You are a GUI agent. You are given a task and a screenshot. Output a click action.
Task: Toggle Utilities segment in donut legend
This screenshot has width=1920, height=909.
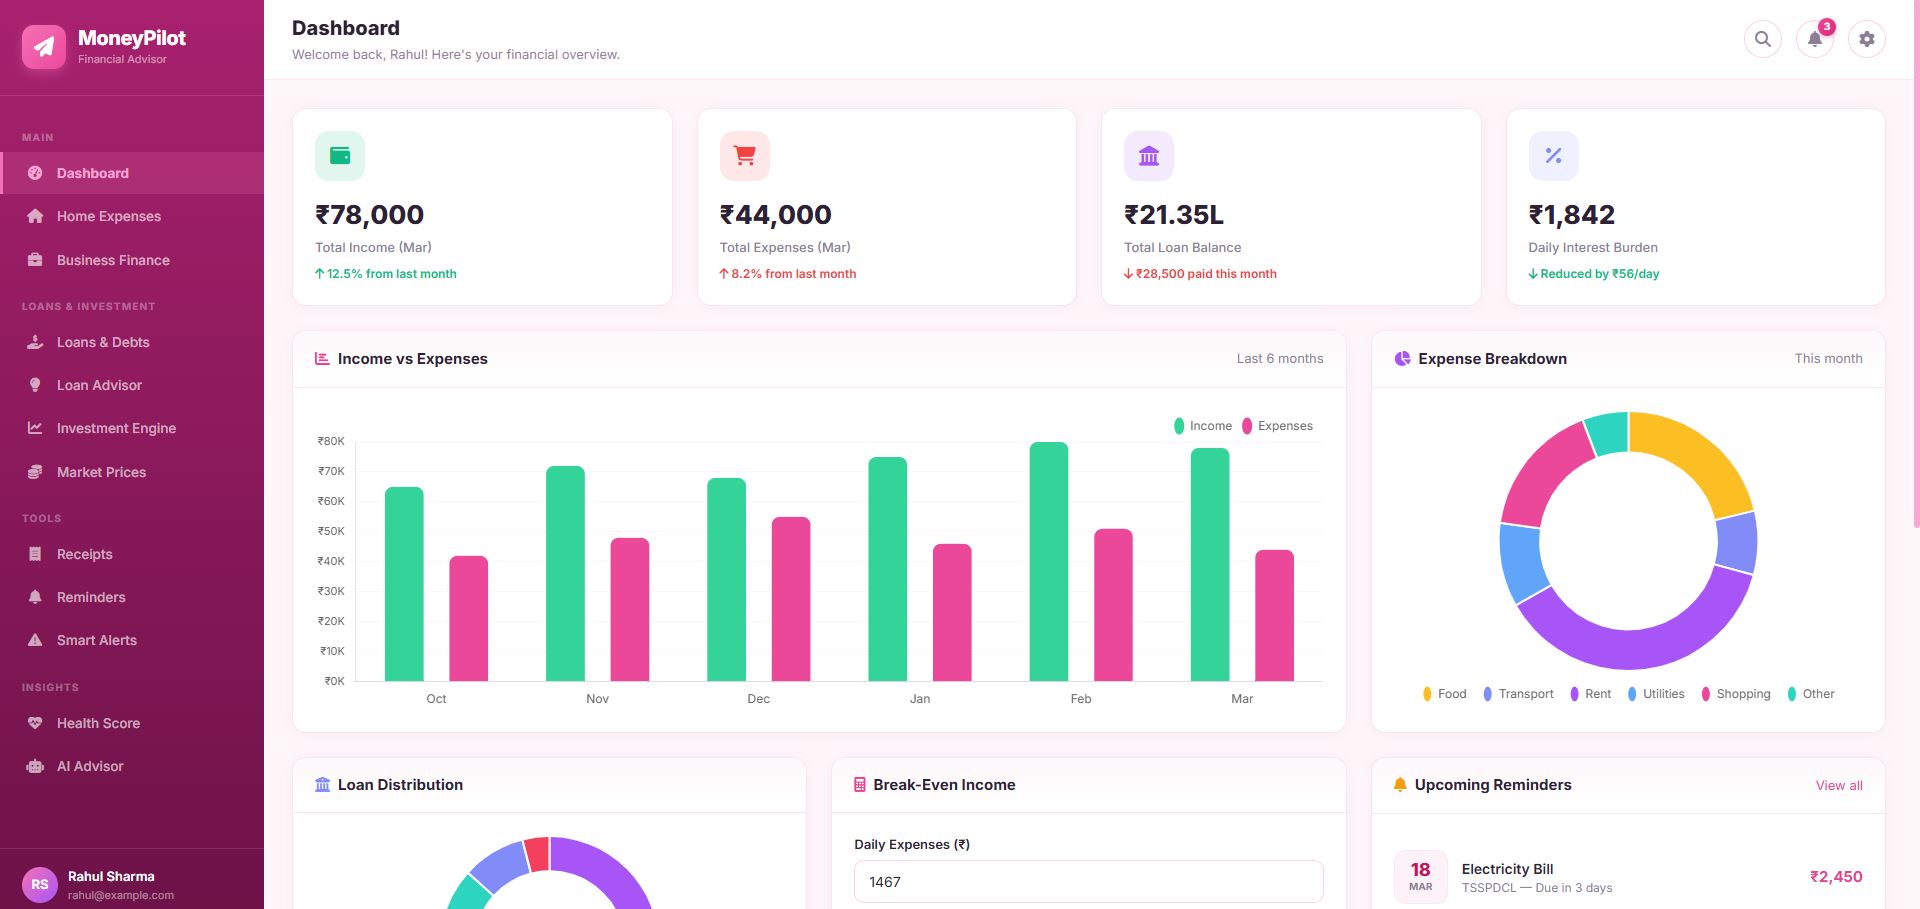1656,694
